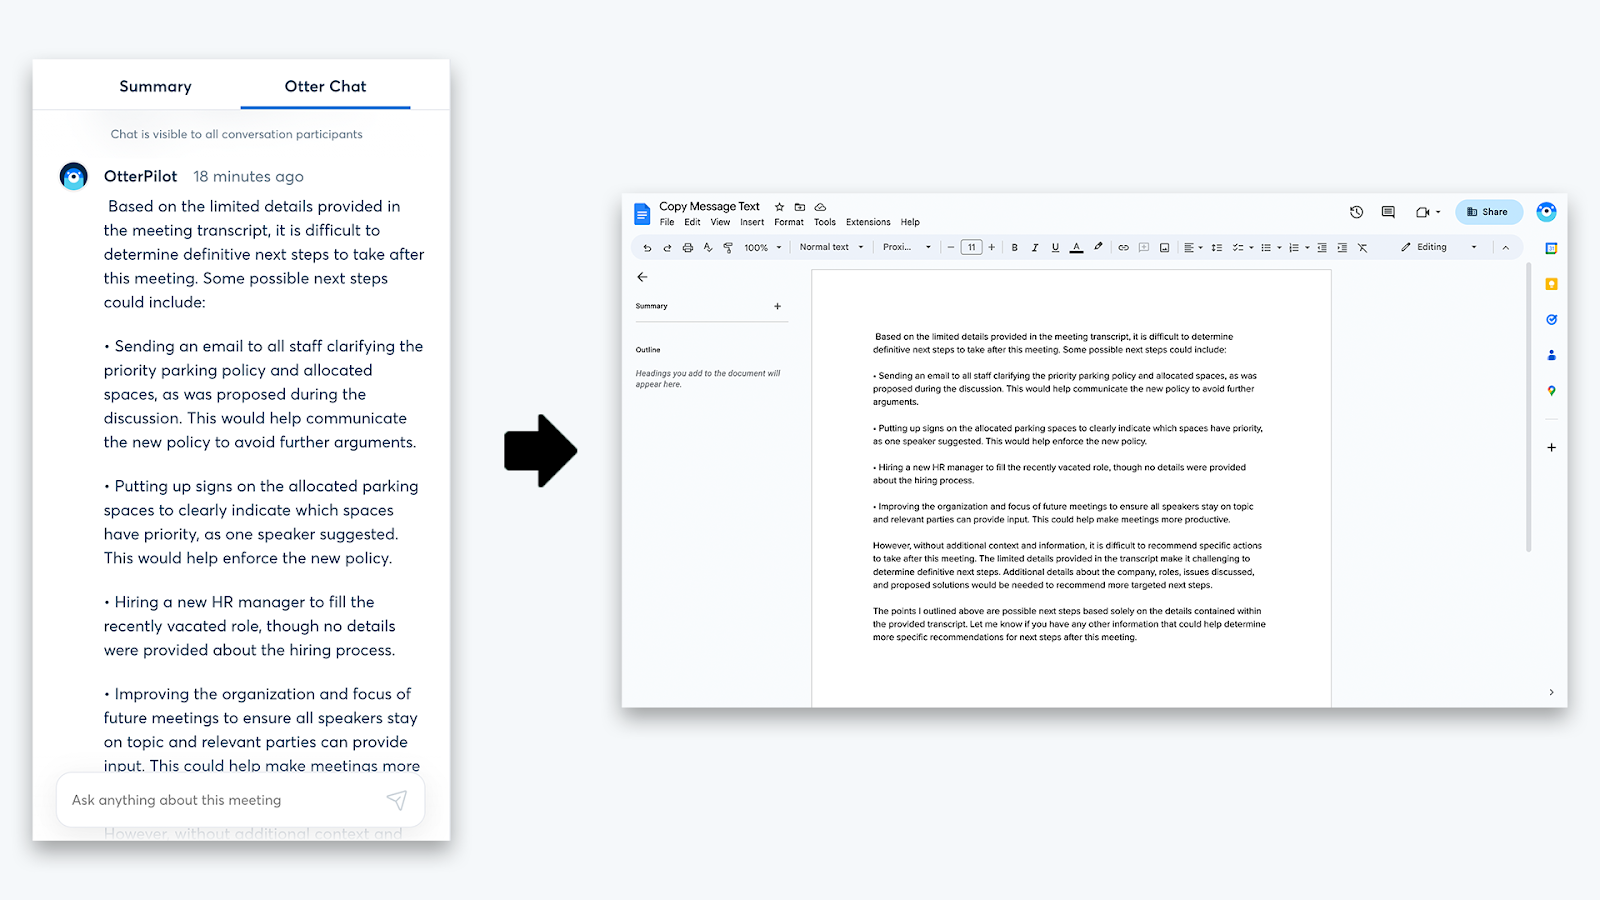This screenshot has width=1600, height=900.
Task: Activate the paint format tool
Action: pos(728,247)
